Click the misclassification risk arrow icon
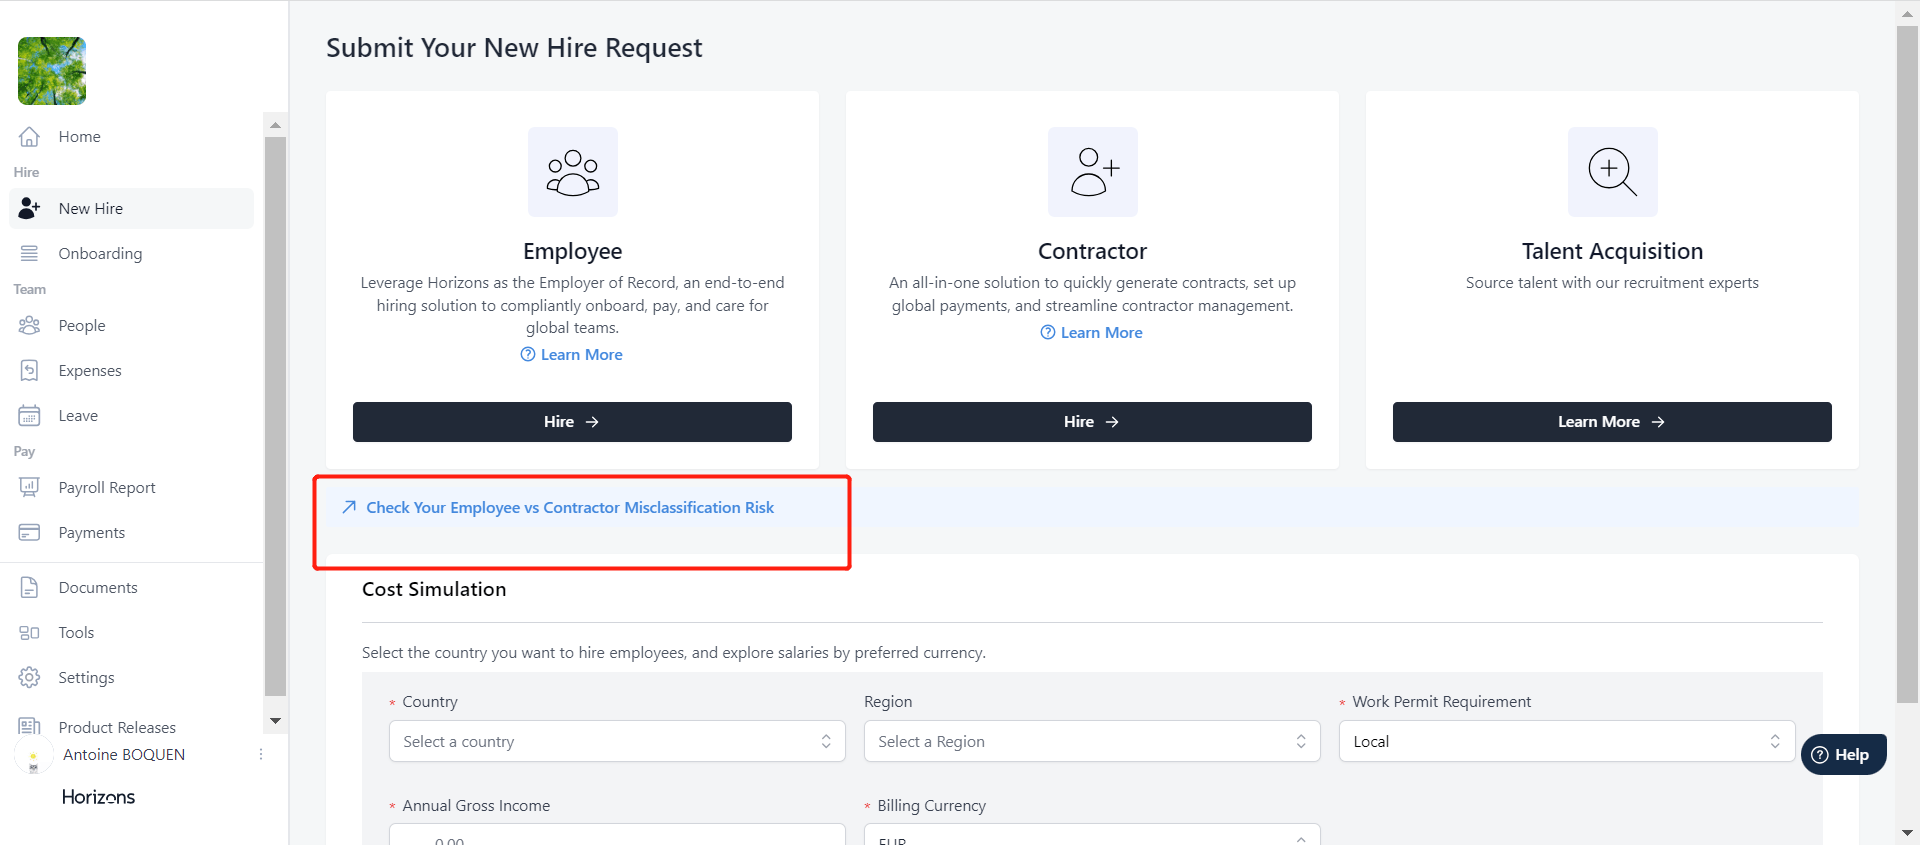 click(x=349, y=508)
